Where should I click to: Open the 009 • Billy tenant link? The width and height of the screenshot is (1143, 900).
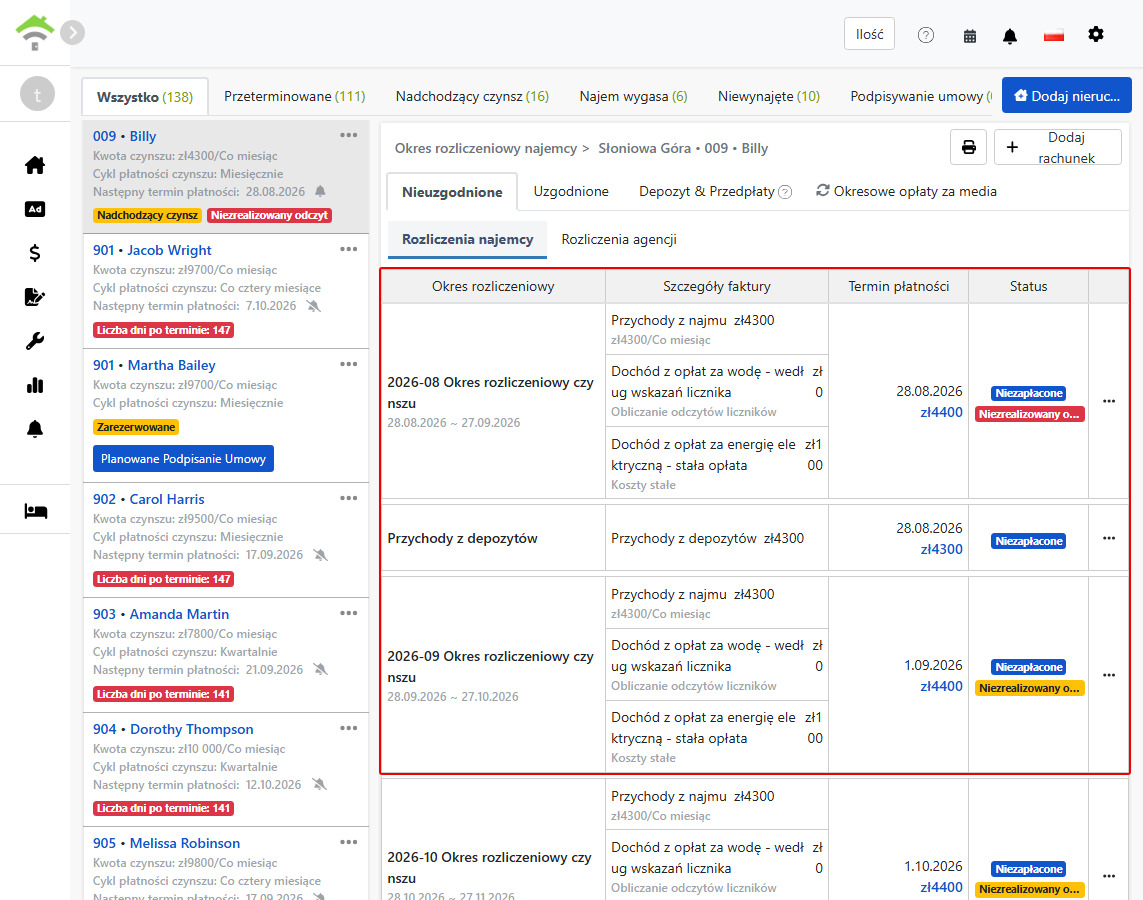click(x=125, y=136)
